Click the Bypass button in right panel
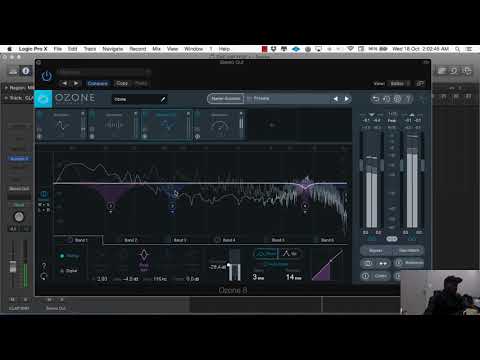This screenshot has width=480, height=360. [x=376, y=251]
